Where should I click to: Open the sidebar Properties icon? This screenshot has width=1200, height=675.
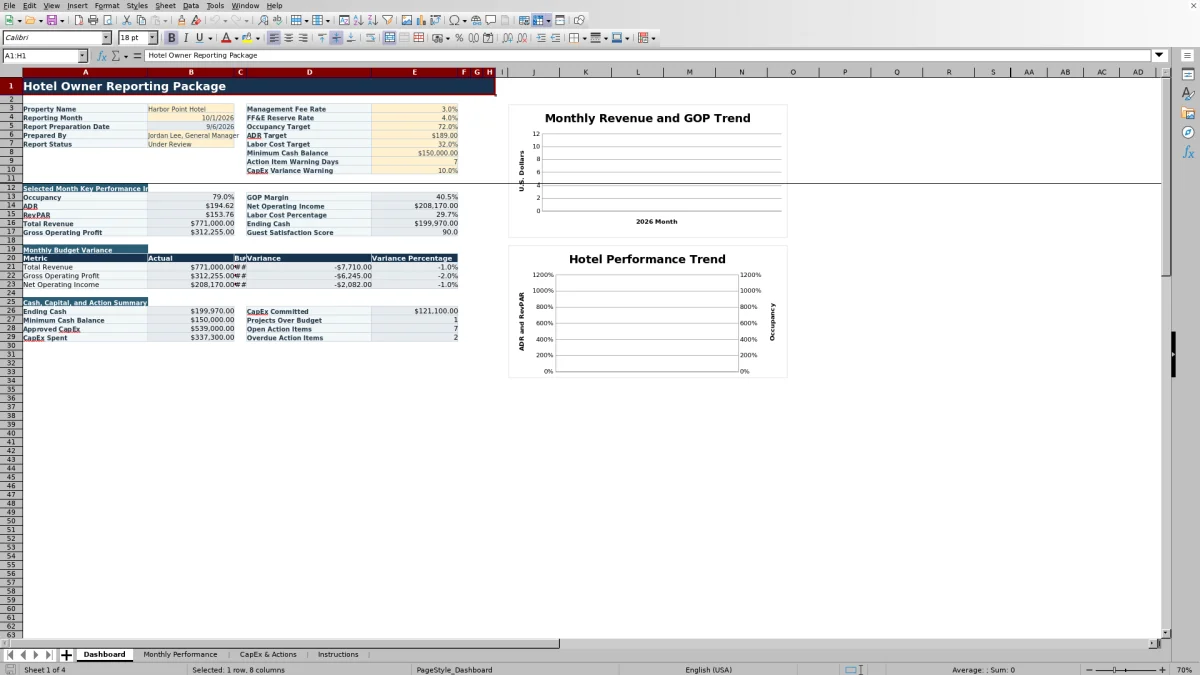click(1188, 75)
